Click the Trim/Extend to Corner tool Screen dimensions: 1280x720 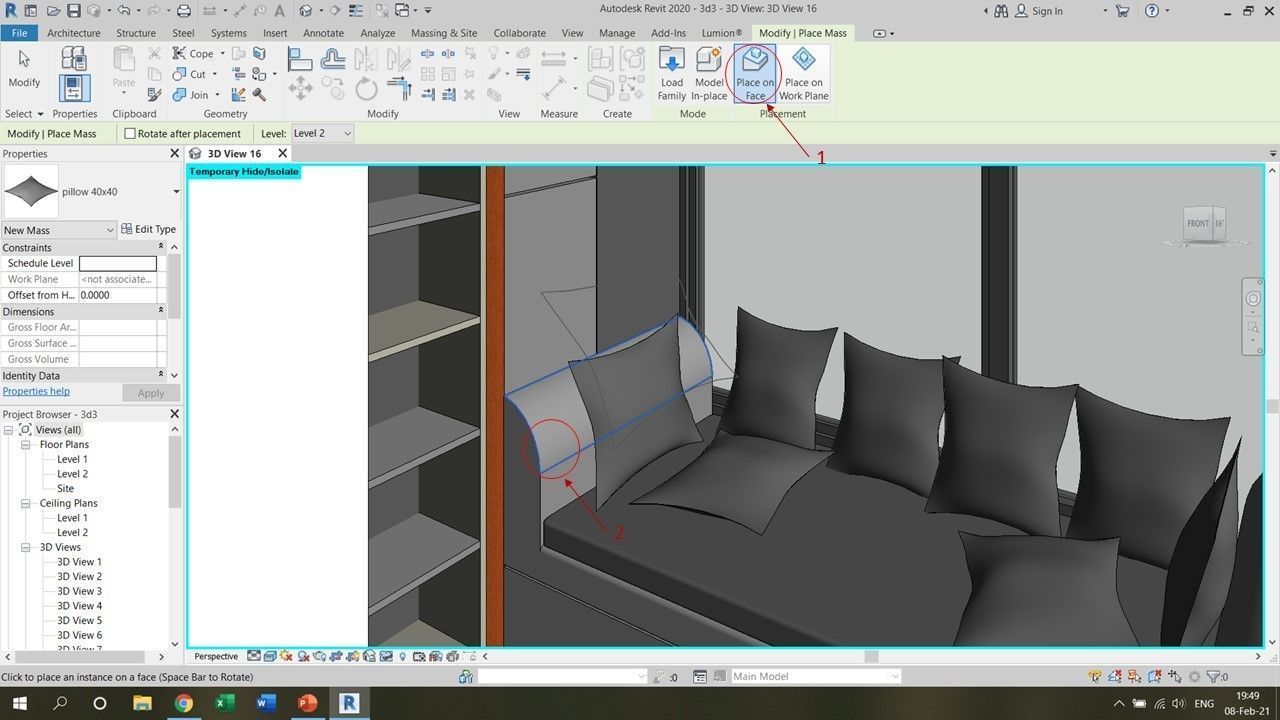(x=399, y=89)
